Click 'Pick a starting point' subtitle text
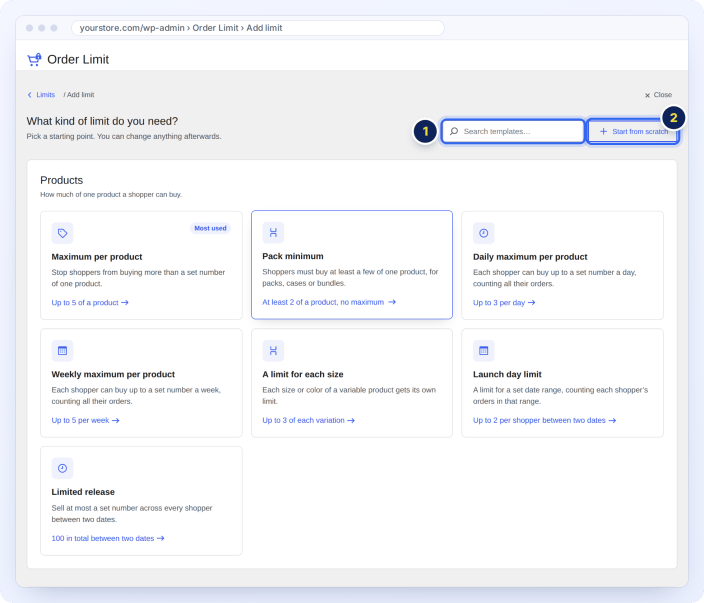This screenshot has width=704, height=603. point(124,136)
